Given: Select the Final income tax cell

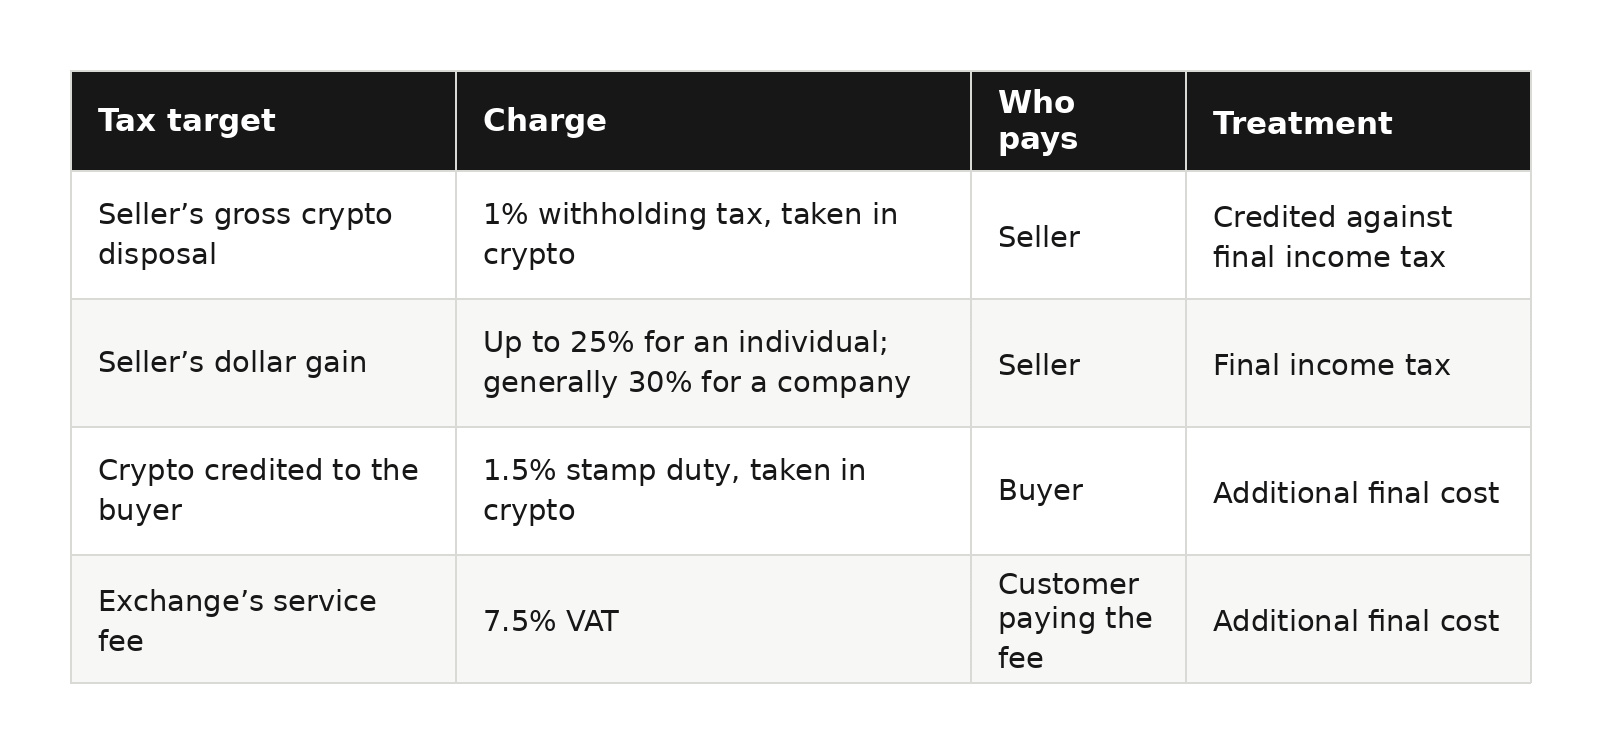Looking at the screenshot, I should [1358, 363].
